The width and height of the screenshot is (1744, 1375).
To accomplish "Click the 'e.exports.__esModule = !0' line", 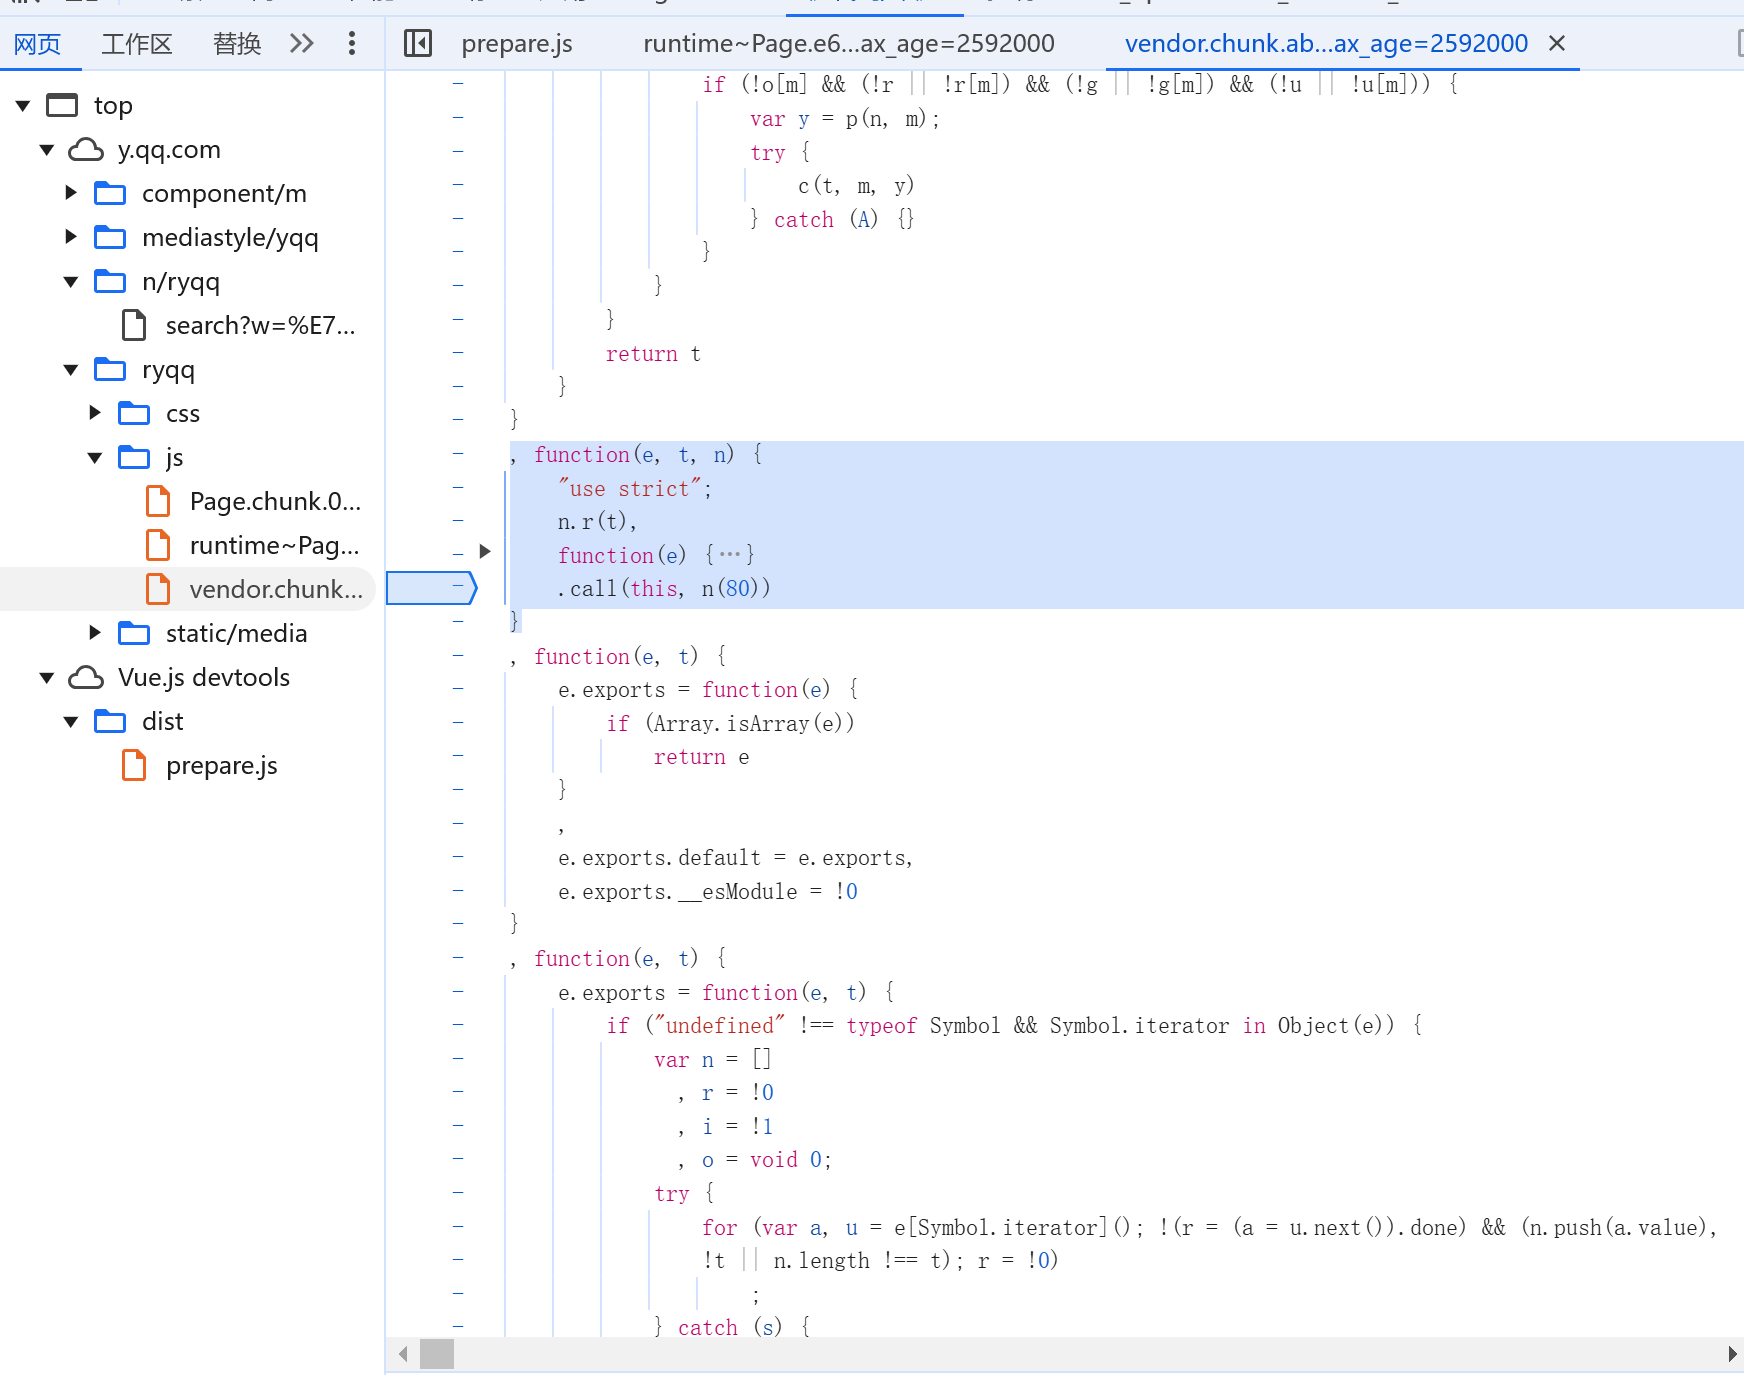I will pyautogui.click(x=708, y=891).
